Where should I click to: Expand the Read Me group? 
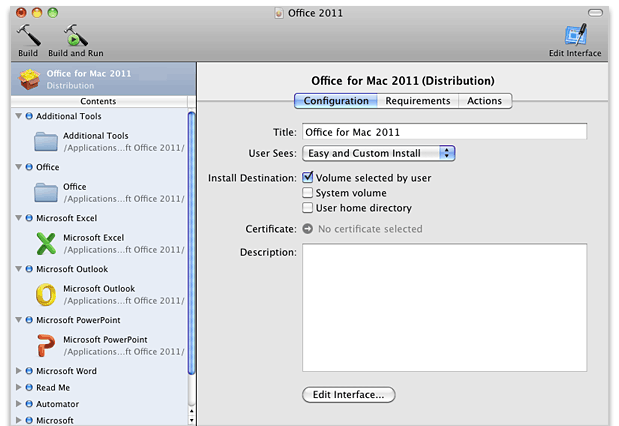point(18,387)
